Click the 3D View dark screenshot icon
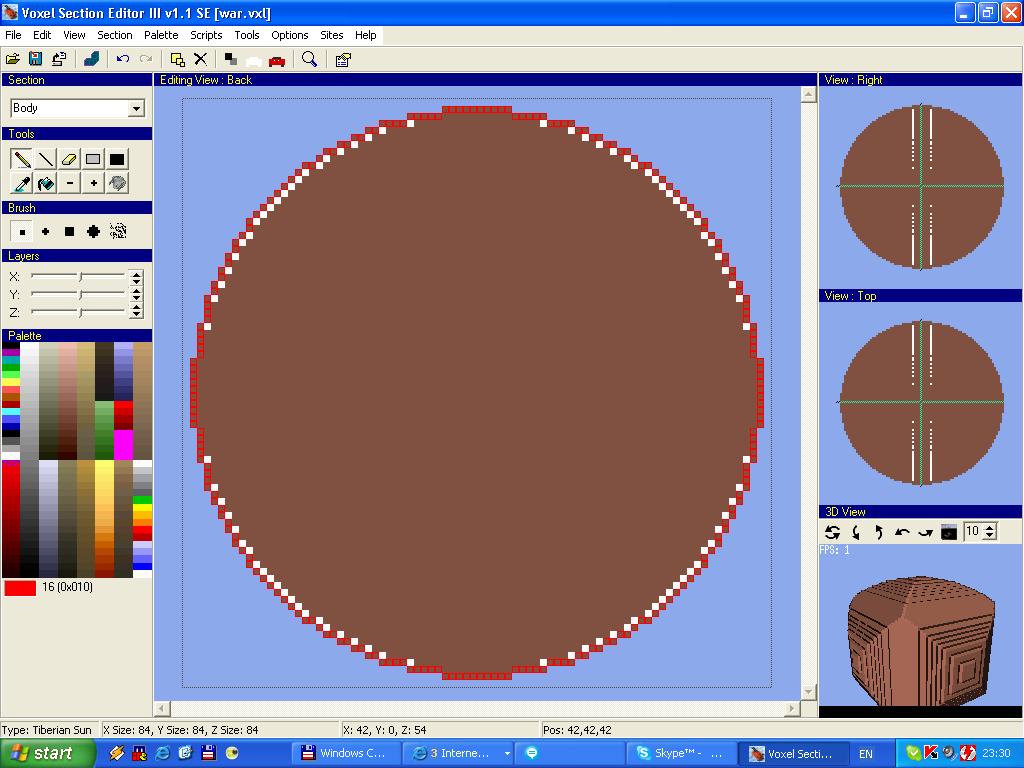1024x768 pixels. pos(949,532)
